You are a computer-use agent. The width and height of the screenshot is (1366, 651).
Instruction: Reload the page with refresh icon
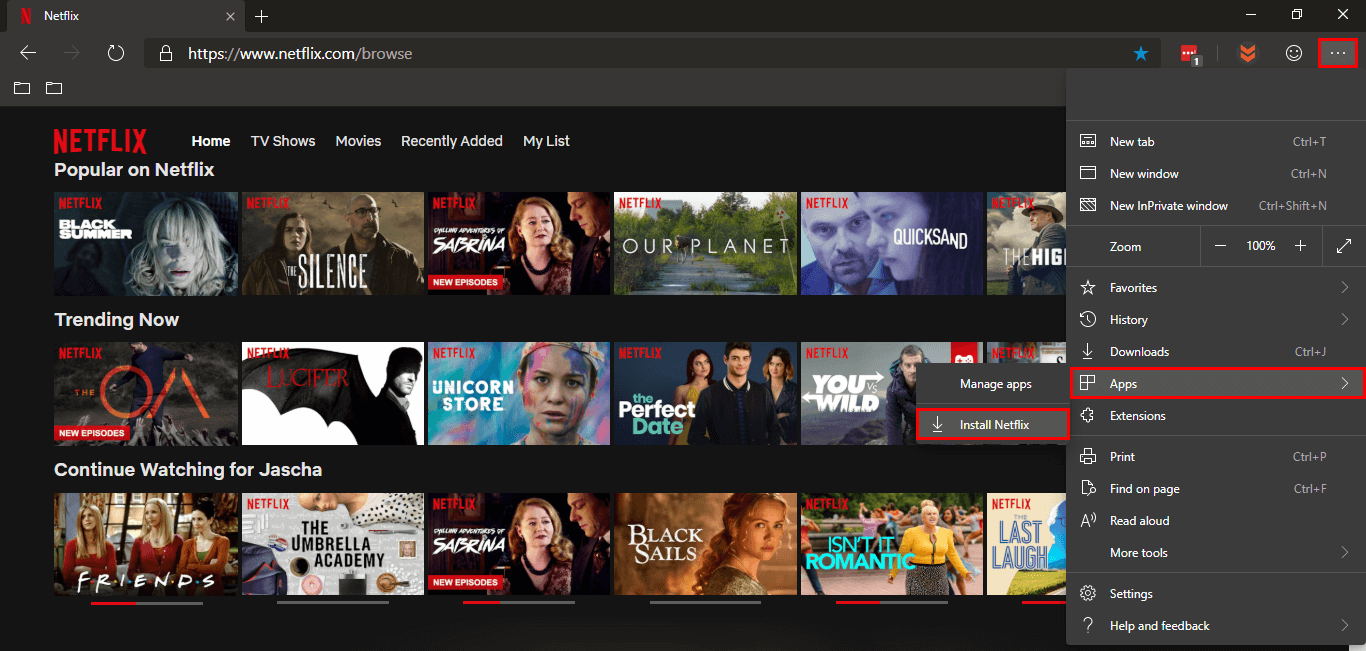point(115,53)
